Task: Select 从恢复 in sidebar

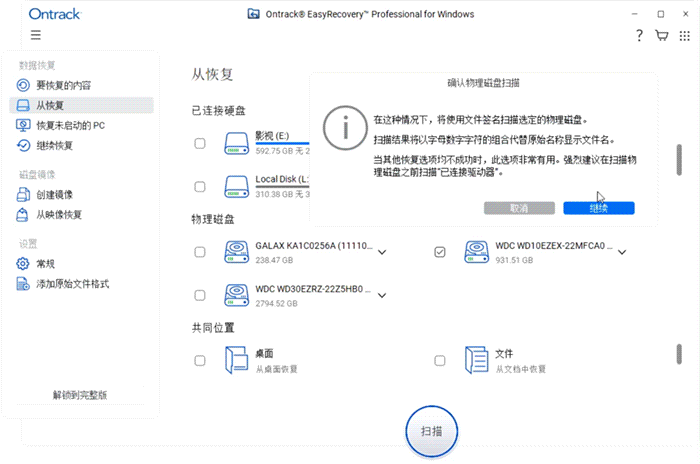Action: [x=81, y=105]
